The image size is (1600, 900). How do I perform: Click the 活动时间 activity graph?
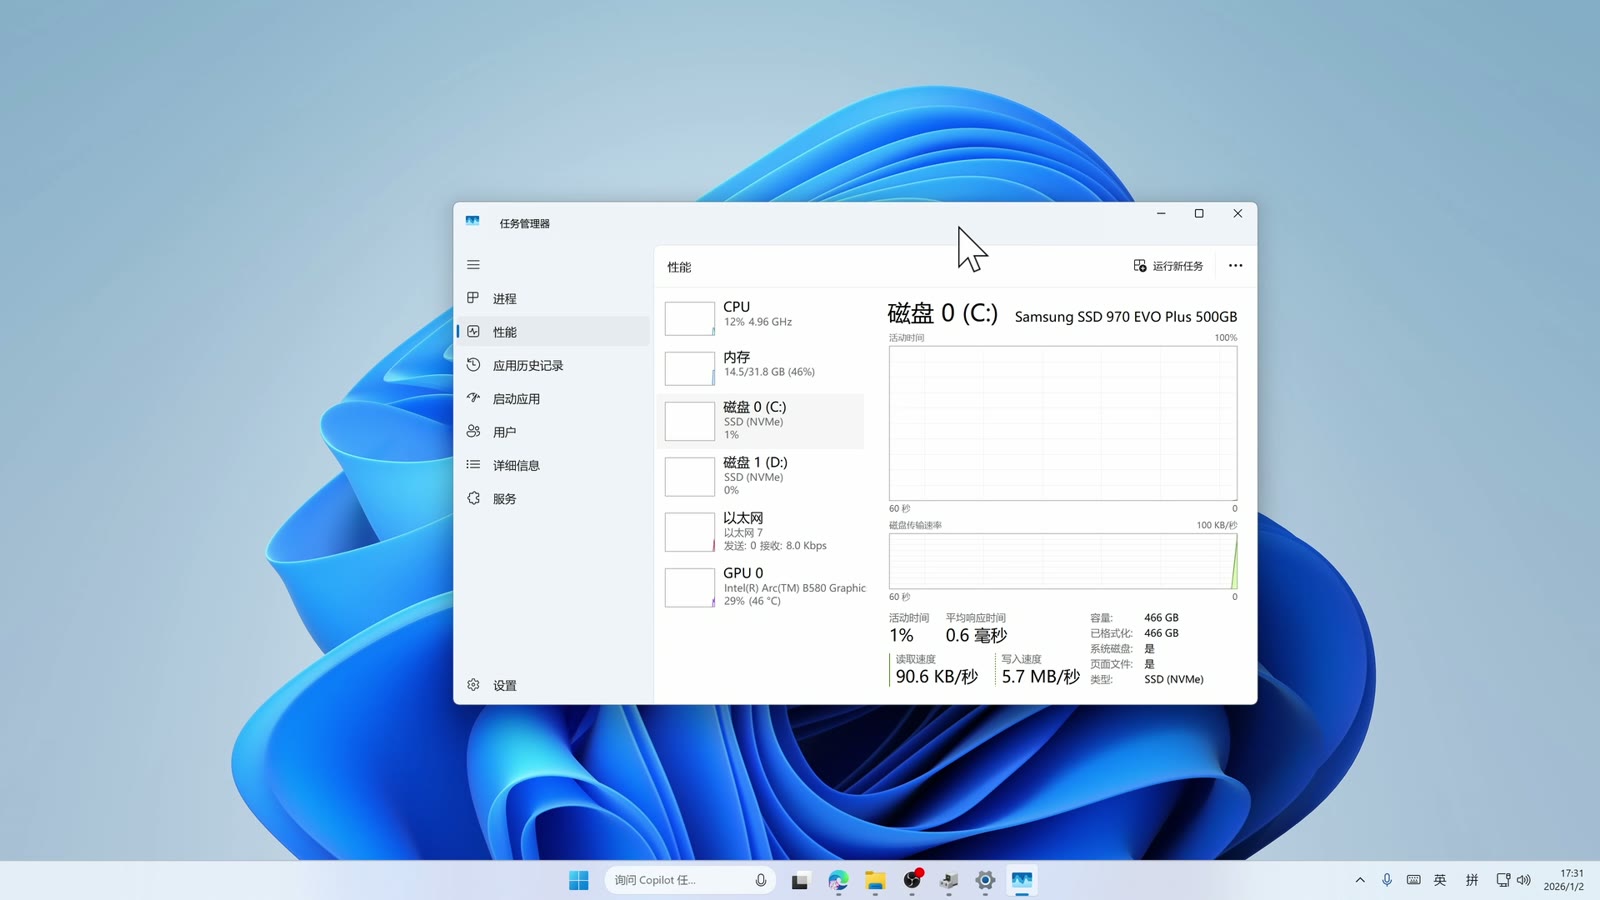point(1063,423)
